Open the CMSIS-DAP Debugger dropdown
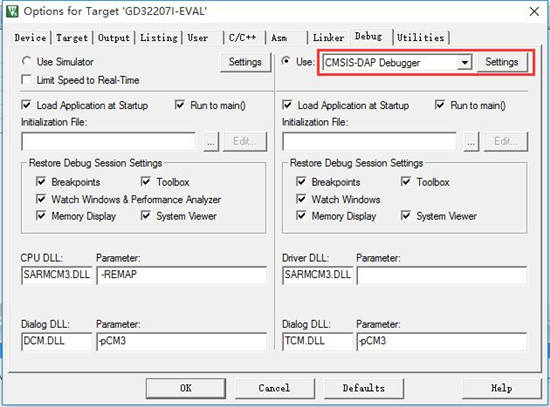The height and width of the screenshot is (407, 550). (x=464, y=63)
